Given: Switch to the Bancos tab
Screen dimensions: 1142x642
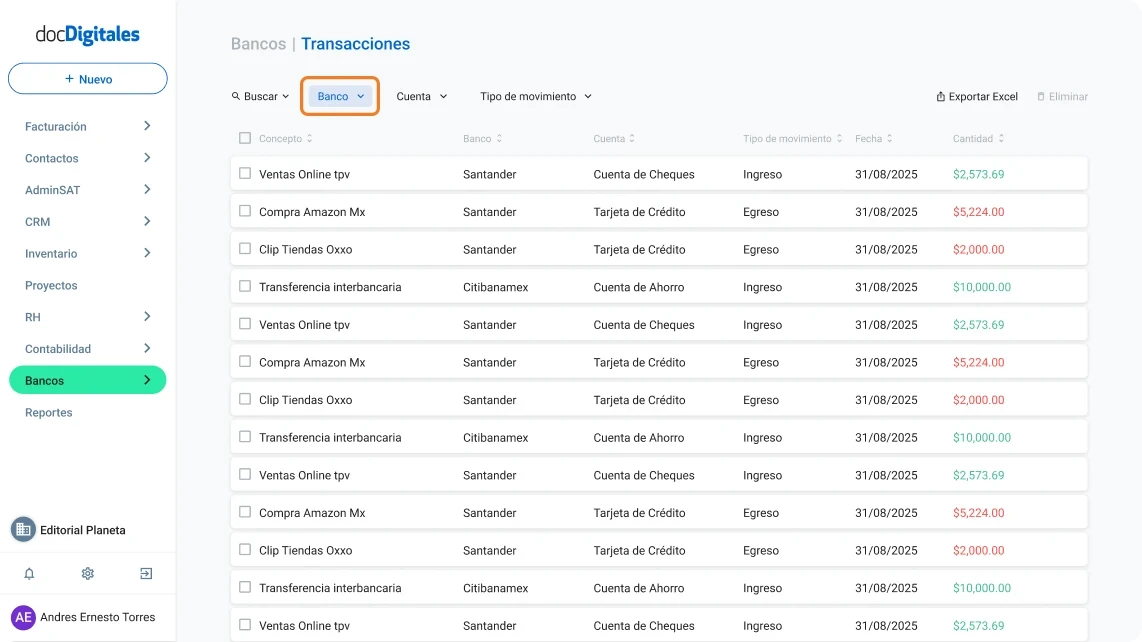Looking at the screenshot, I should click(x=87, y=380).
